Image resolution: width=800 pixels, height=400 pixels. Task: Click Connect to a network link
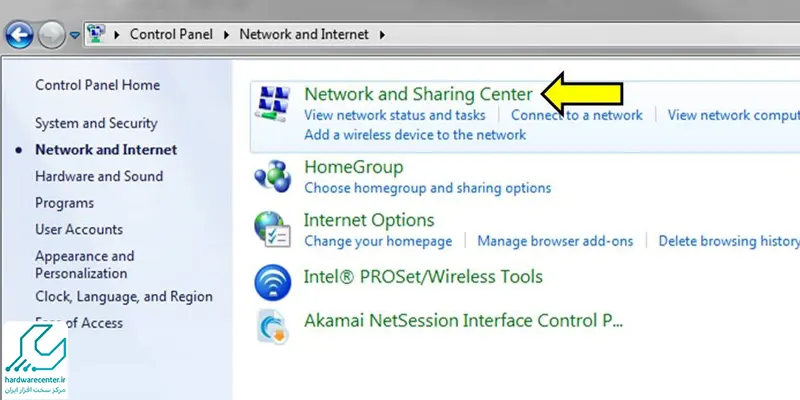tap(577, 115)
